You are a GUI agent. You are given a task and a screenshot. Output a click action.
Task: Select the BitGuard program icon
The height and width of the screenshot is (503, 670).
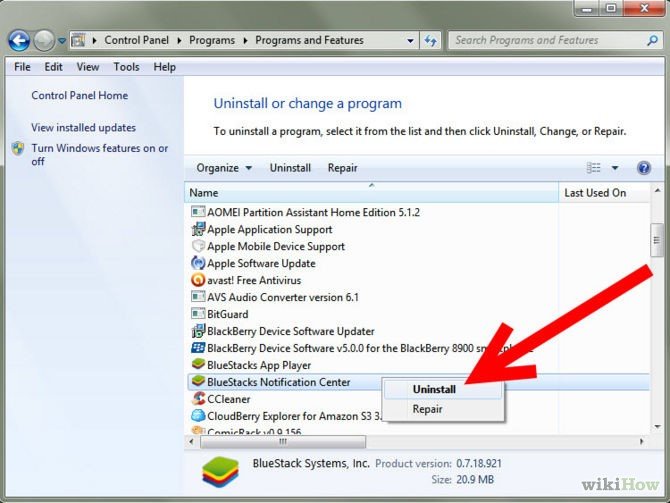click(198, 314)
